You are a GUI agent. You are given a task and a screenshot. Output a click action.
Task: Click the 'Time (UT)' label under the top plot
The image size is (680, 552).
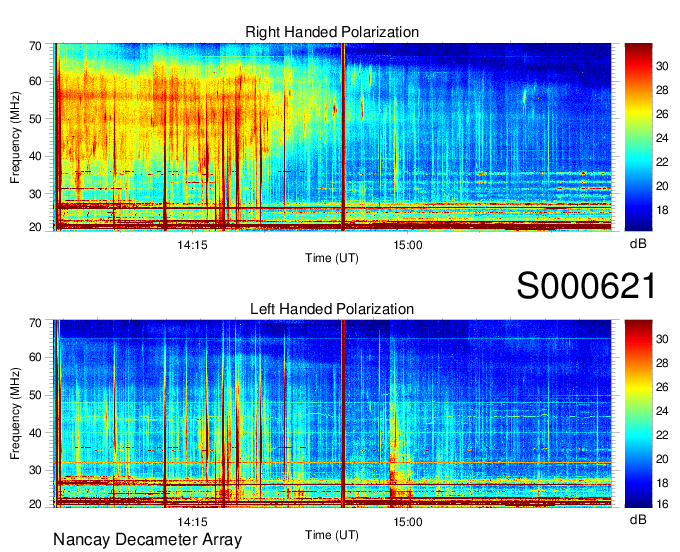(x=332, y=258)
